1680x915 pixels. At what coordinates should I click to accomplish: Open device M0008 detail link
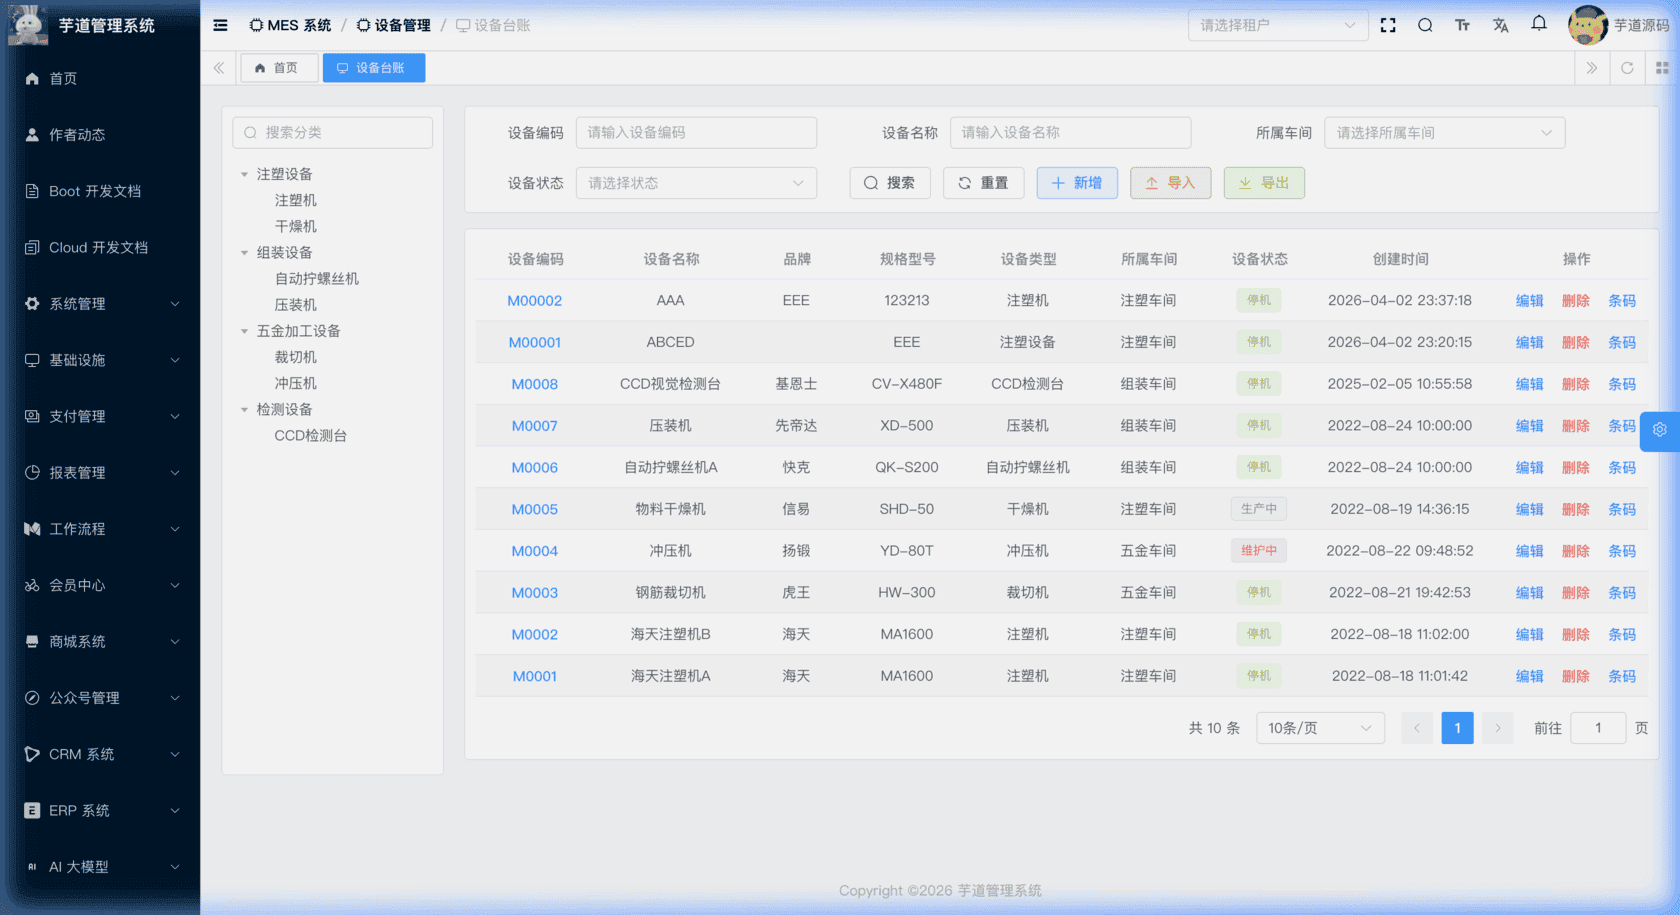[x=534, y=383]
